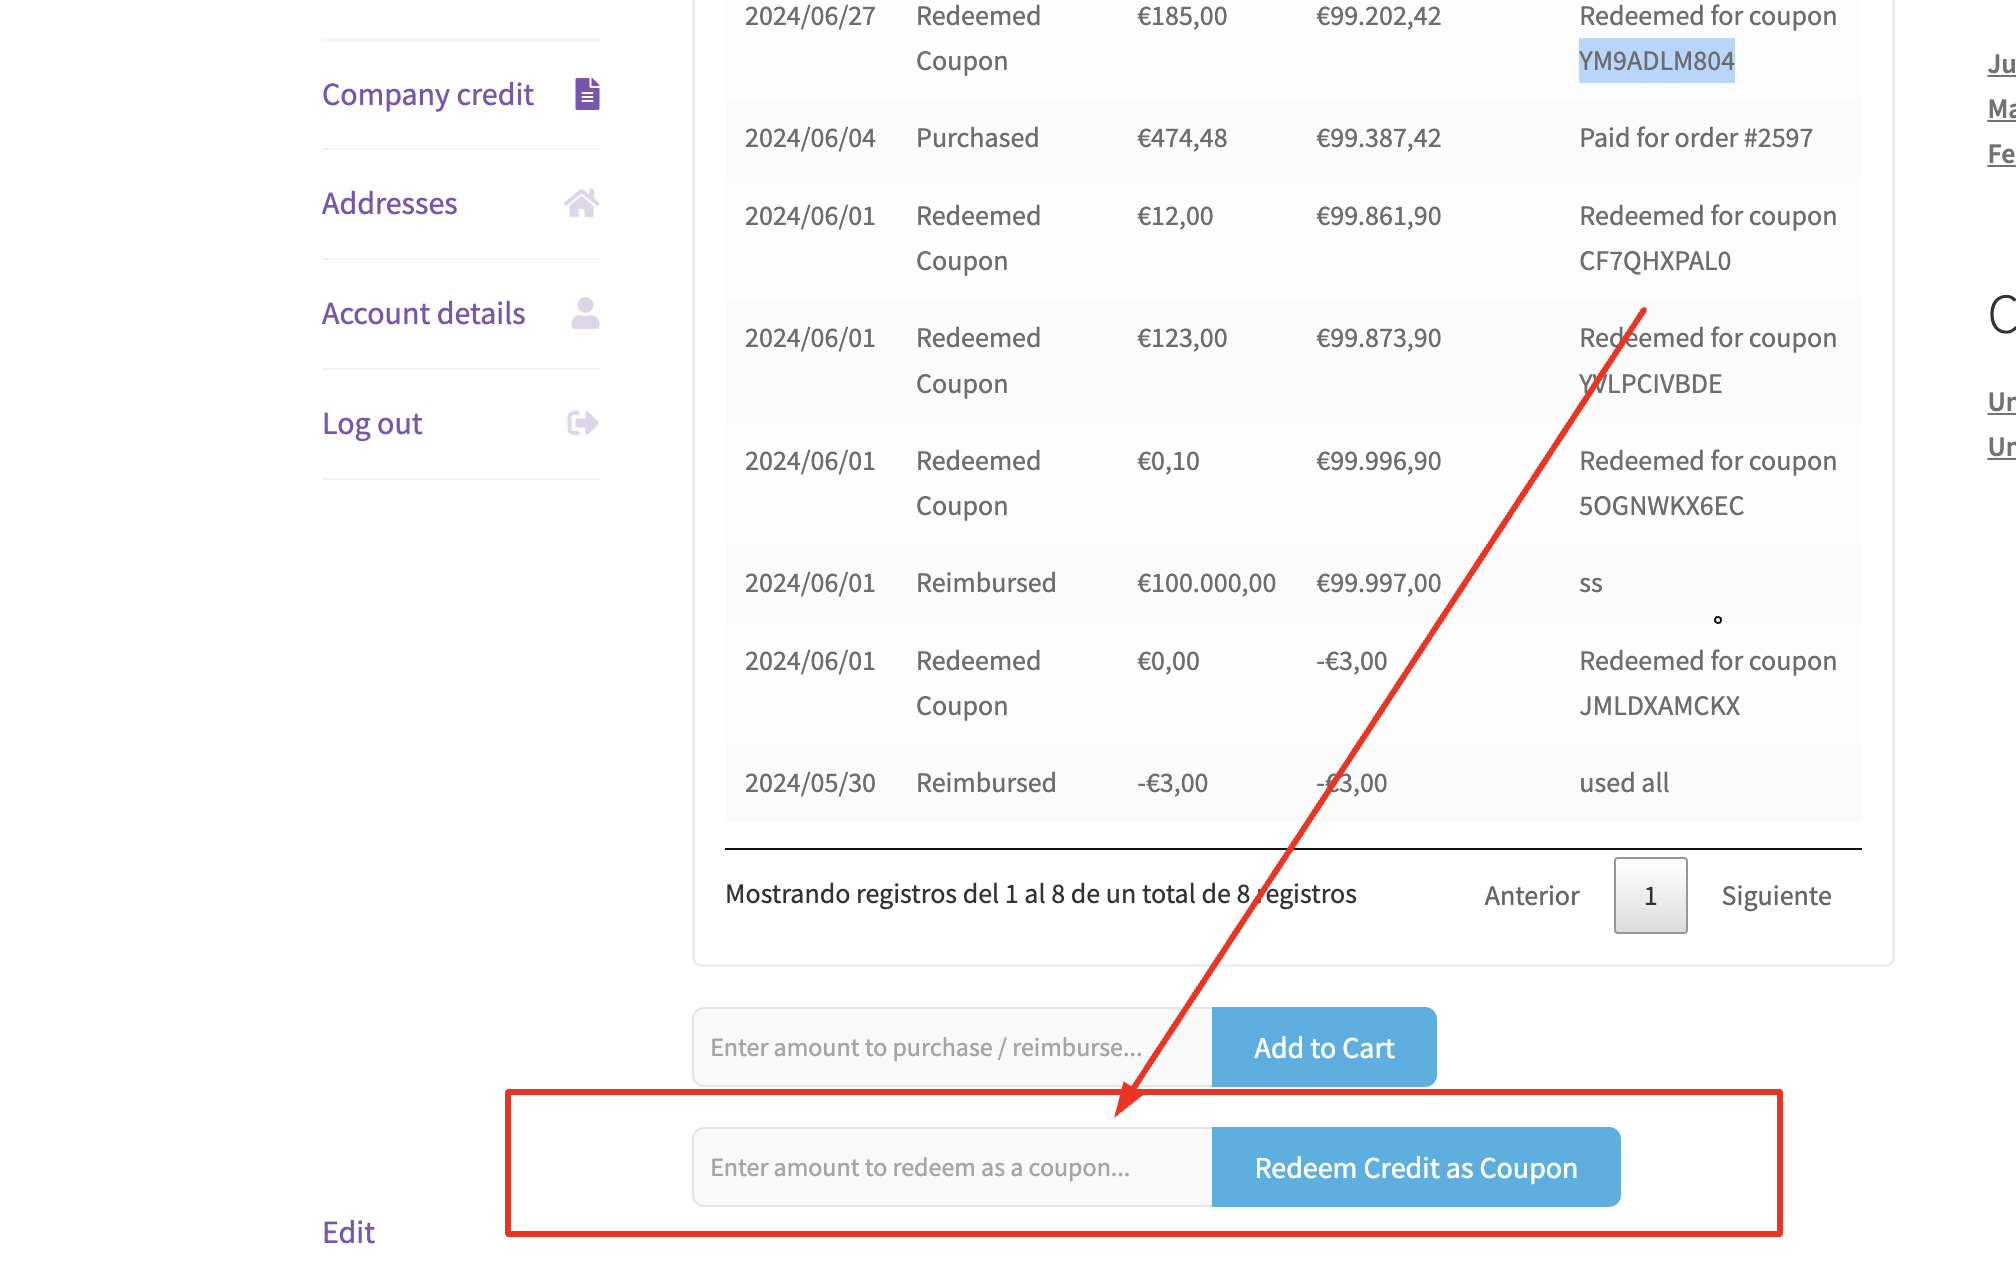This screenshot has height=1282, width=2016.
Task: Select the Log out menu link
Action: (x=372, y=423)
